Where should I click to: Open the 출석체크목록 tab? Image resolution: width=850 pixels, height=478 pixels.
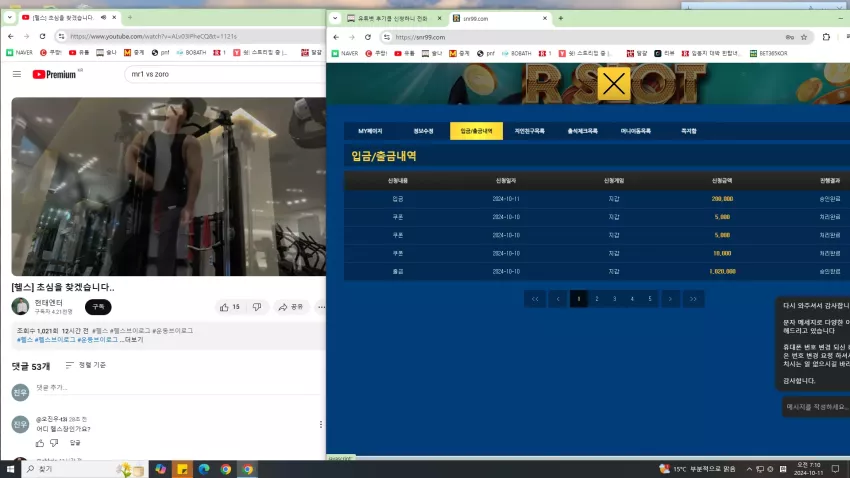tap(583, 131)
